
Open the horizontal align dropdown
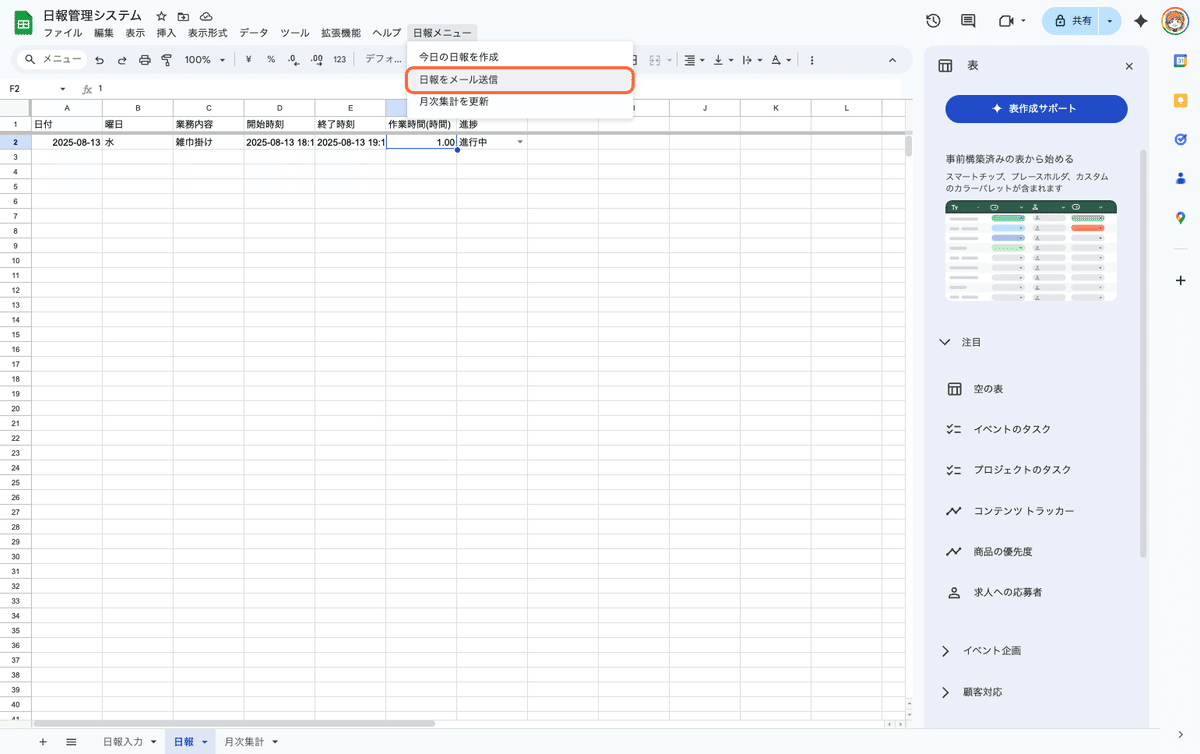pos(693,60)
